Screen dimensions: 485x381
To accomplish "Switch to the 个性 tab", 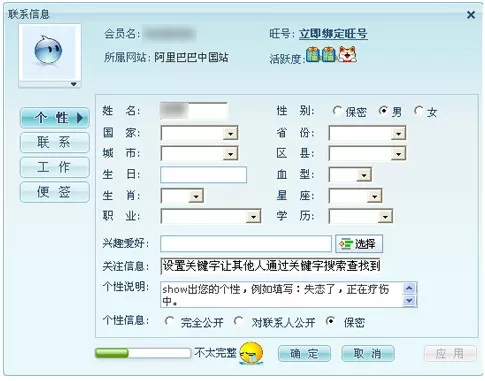I will [x=55, y=118].
